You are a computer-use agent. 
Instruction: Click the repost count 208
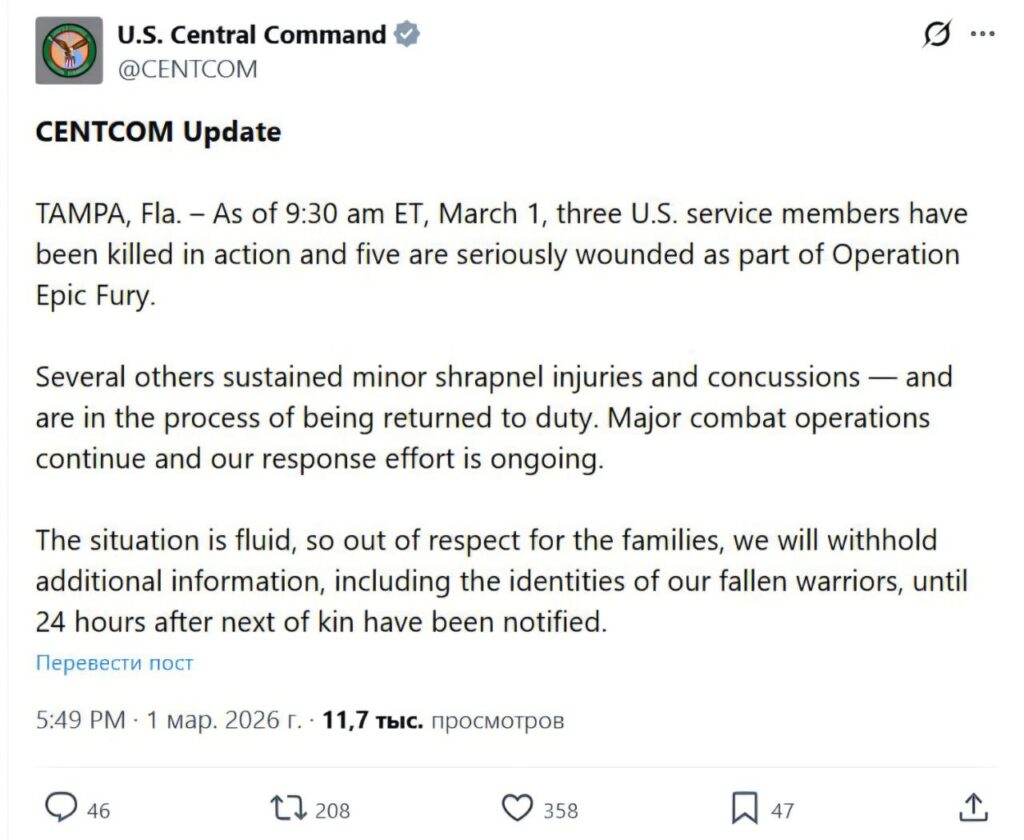tap(332, 809)
